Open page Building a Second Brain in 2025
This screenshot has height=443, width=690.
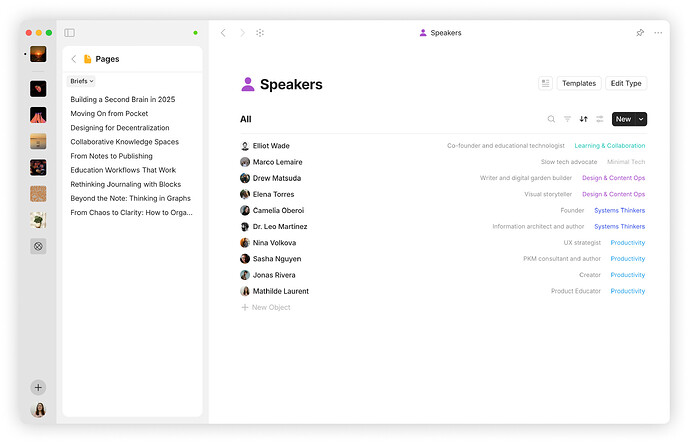point(123,99)
